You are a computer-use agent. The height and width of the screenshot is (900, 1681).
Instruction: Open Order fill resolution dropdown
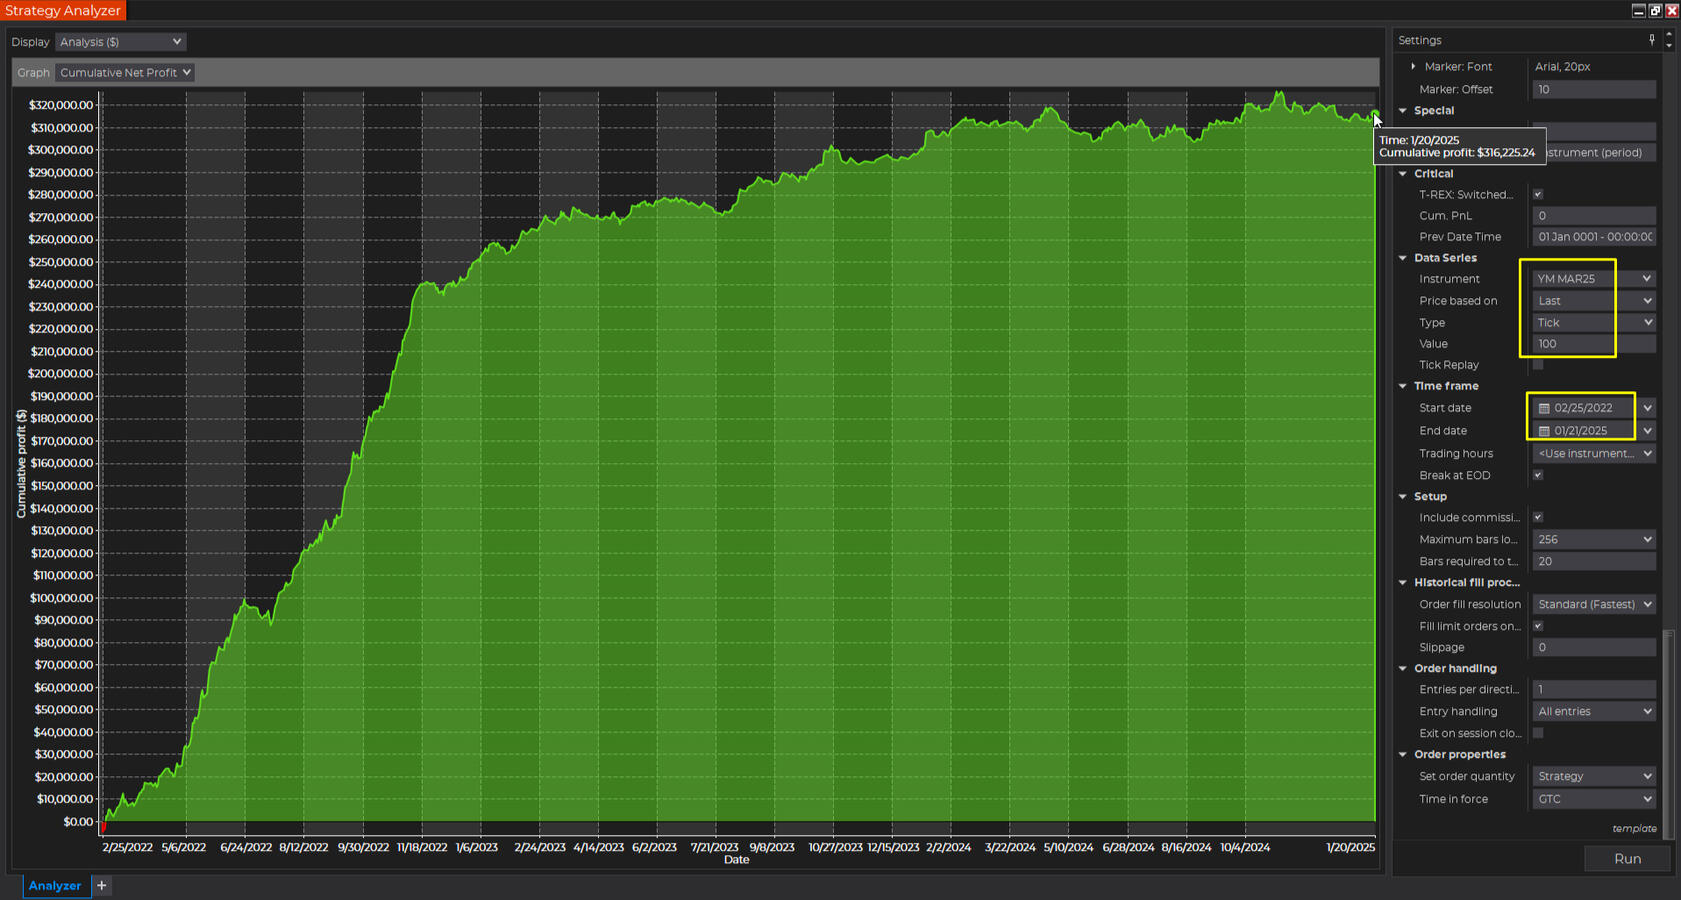pyautogui.click(x=1593, y=604)
